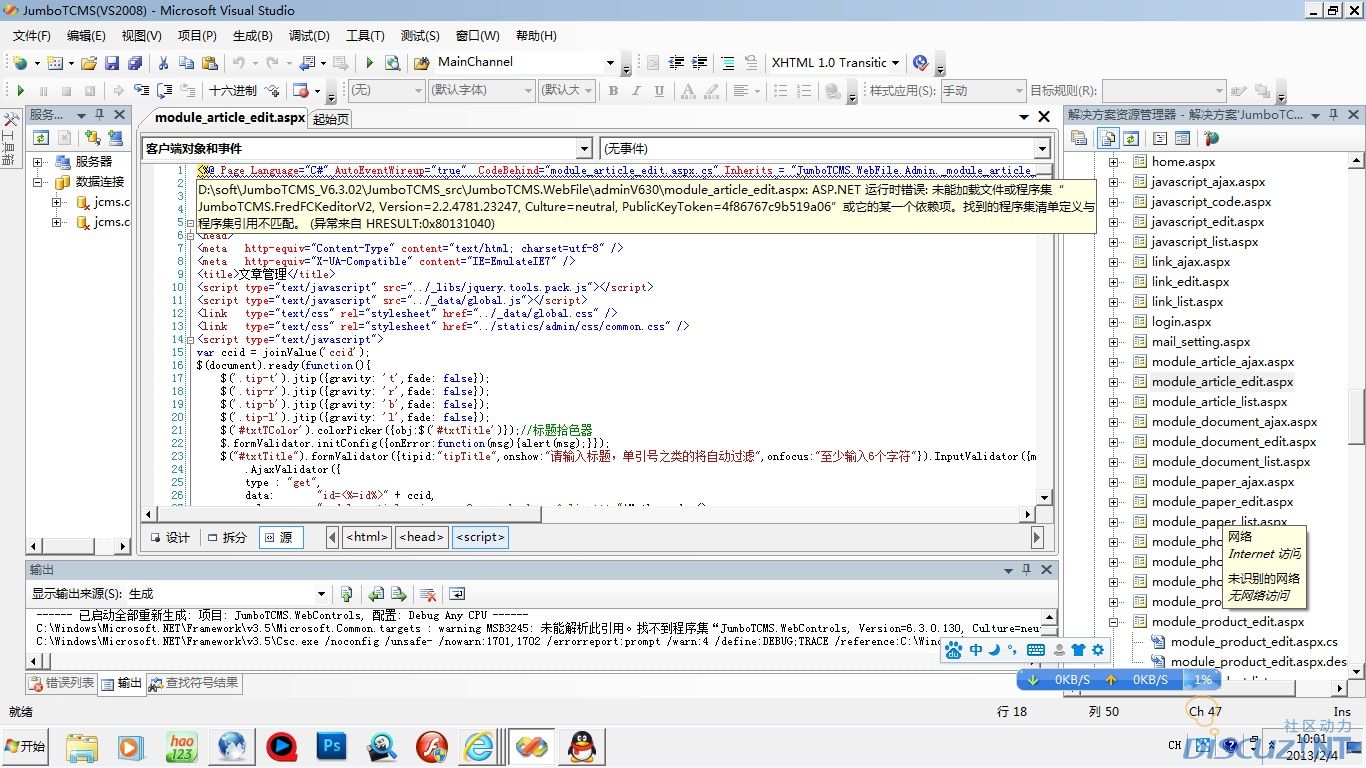Select login.aspx in Solution Explorer
The height and width of the screenshot is (768, 1366).
[1181, 322]
